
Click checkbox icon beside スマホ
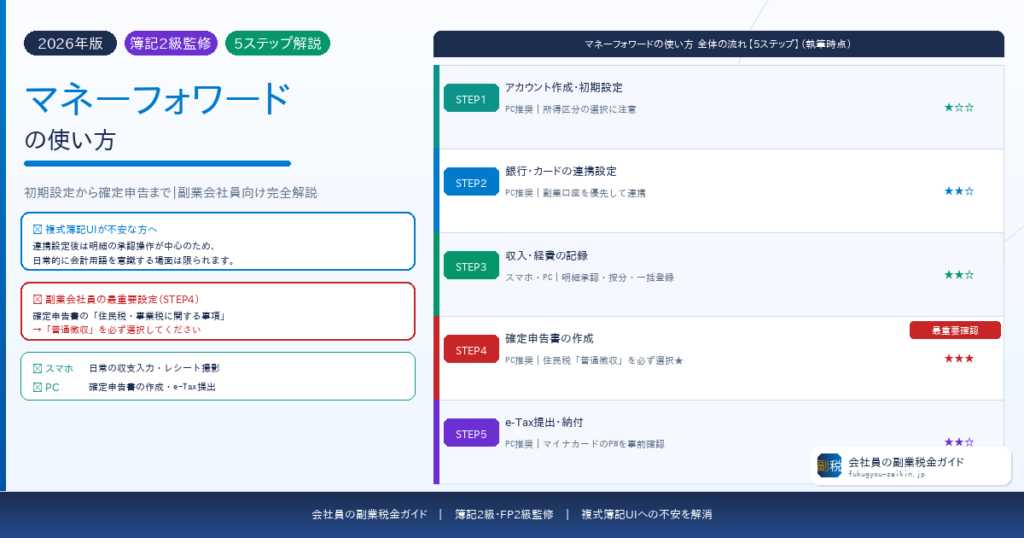pyautogui.click(x=37, y=368)
